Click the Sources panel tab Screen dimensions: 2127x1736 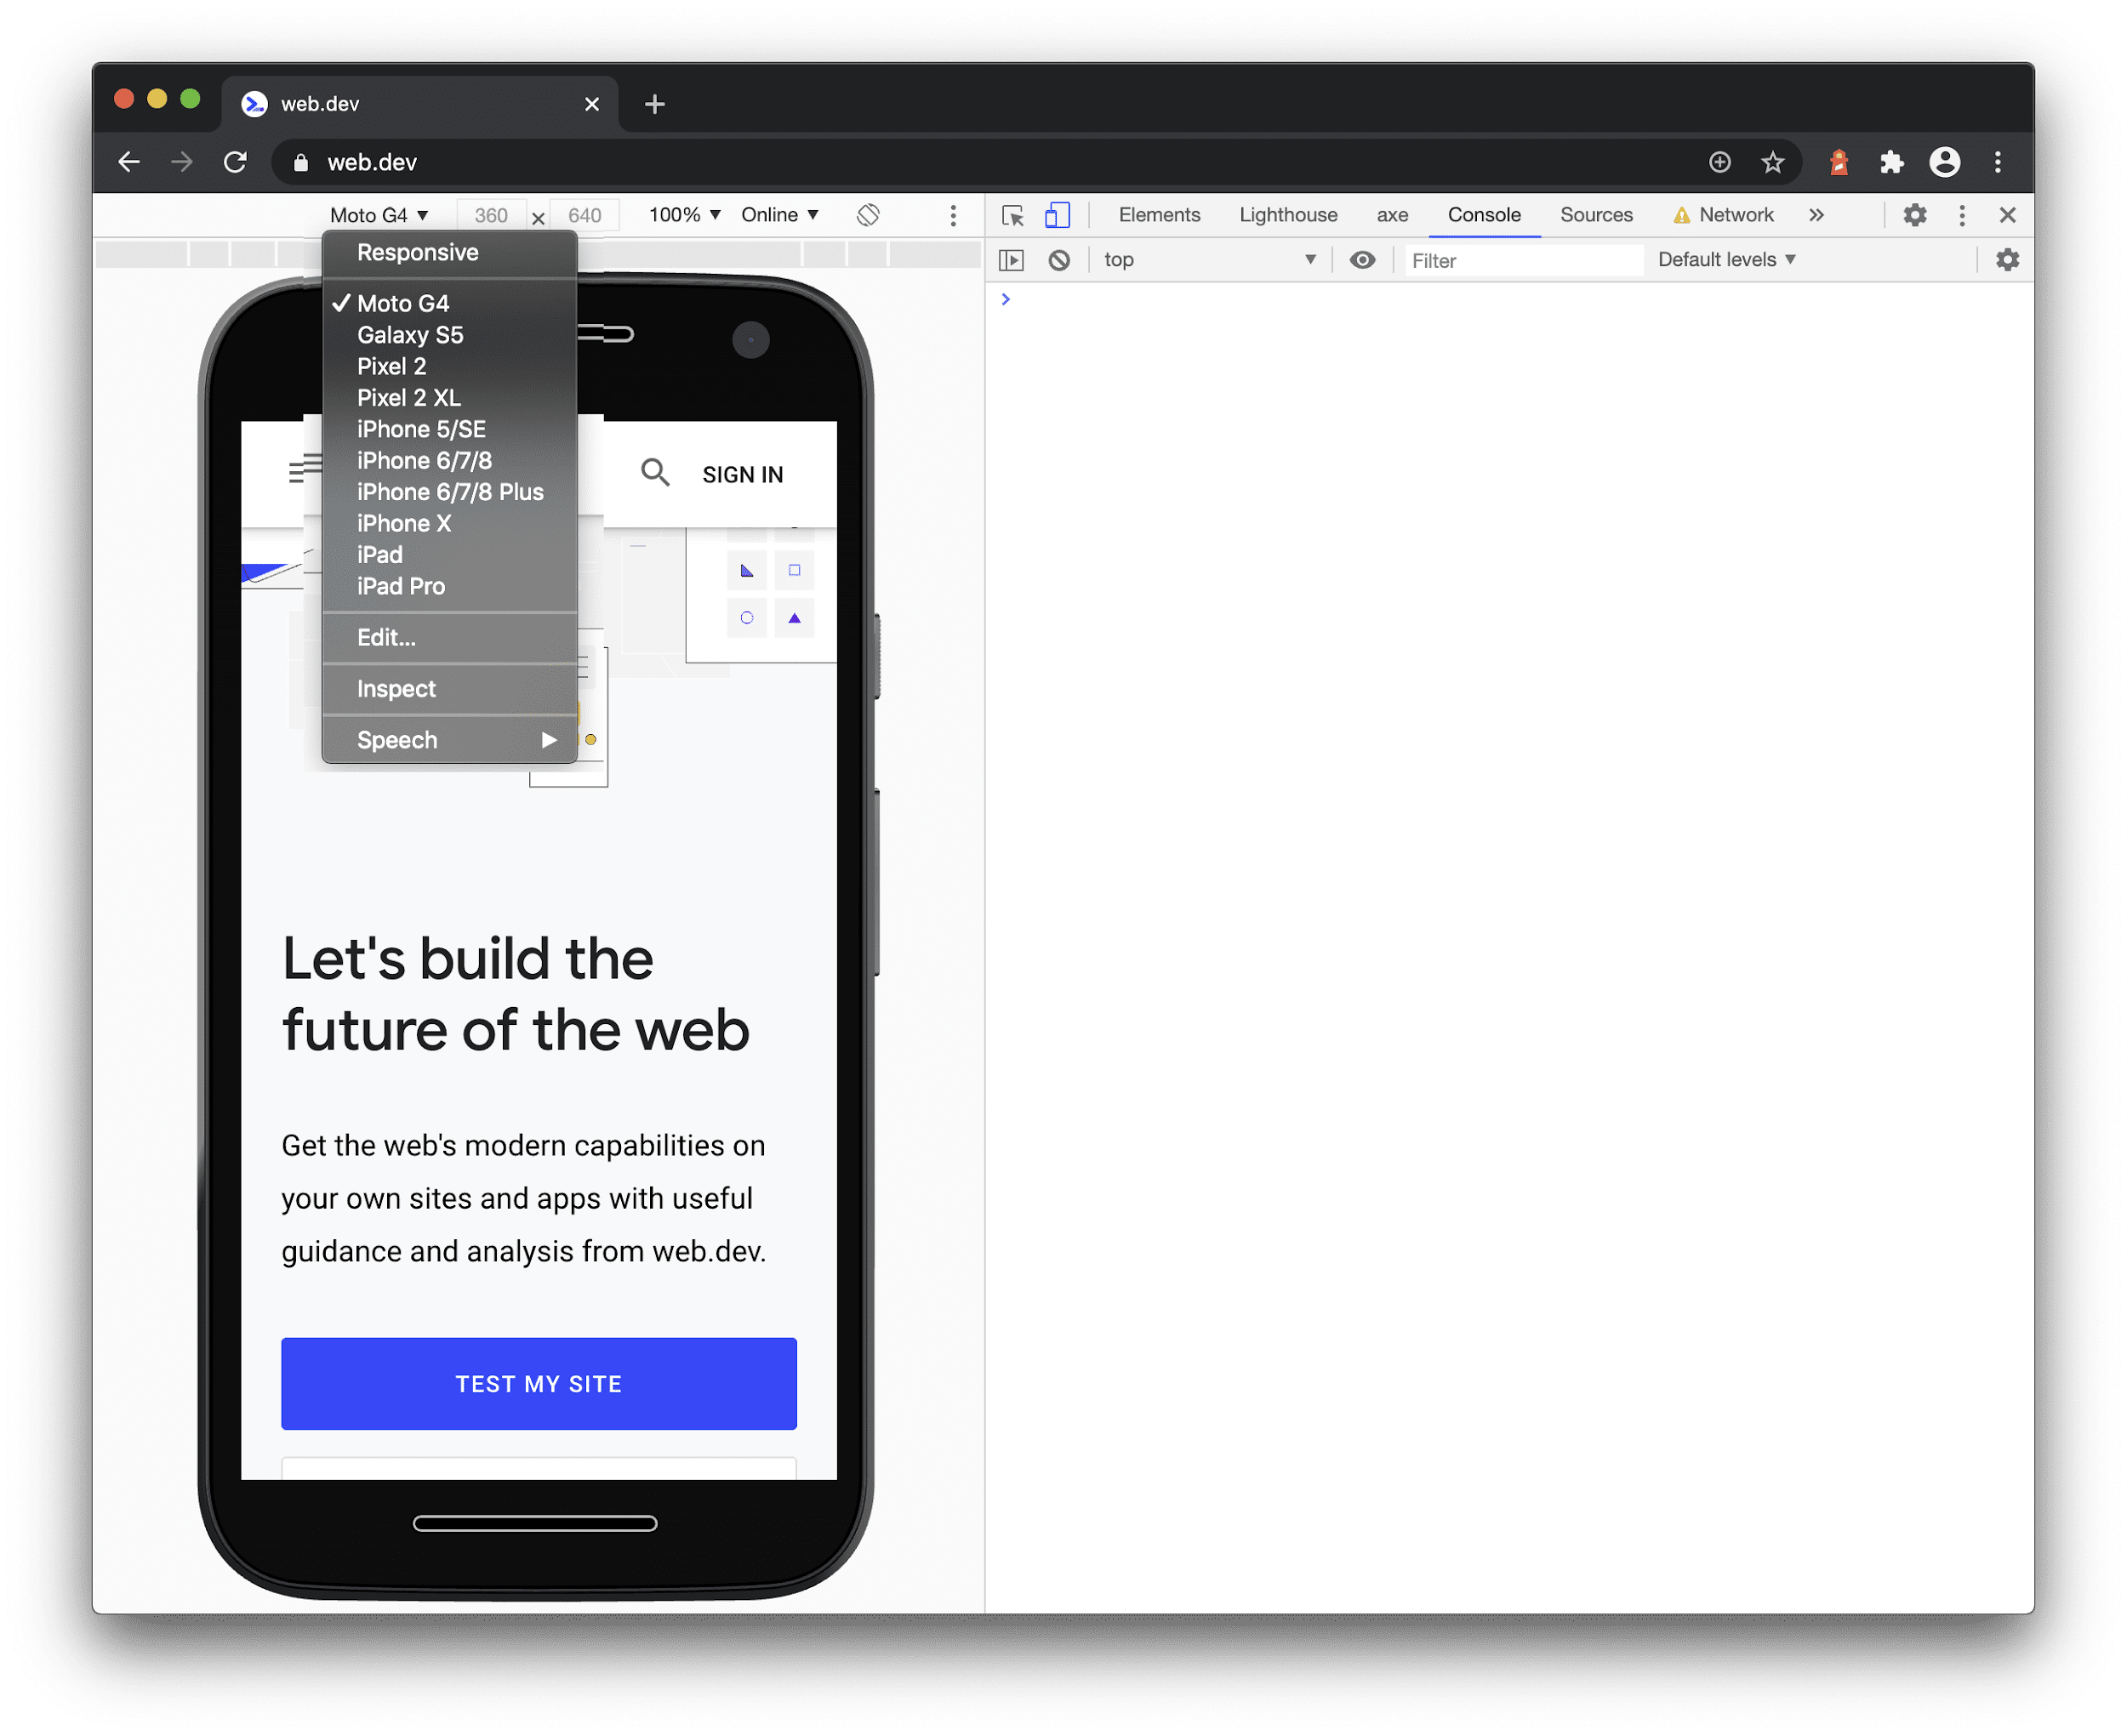(1594, 215)
